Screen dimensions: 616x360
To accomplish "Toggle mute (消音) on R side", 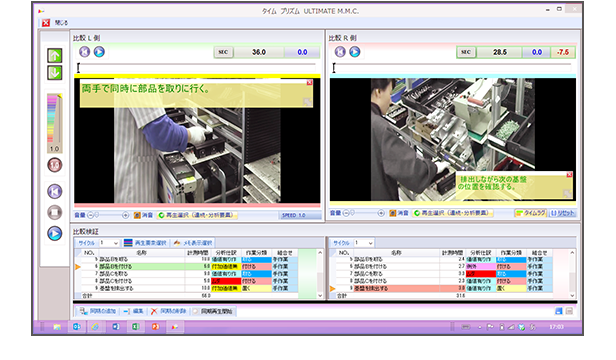I will click(x=399, y=213).
